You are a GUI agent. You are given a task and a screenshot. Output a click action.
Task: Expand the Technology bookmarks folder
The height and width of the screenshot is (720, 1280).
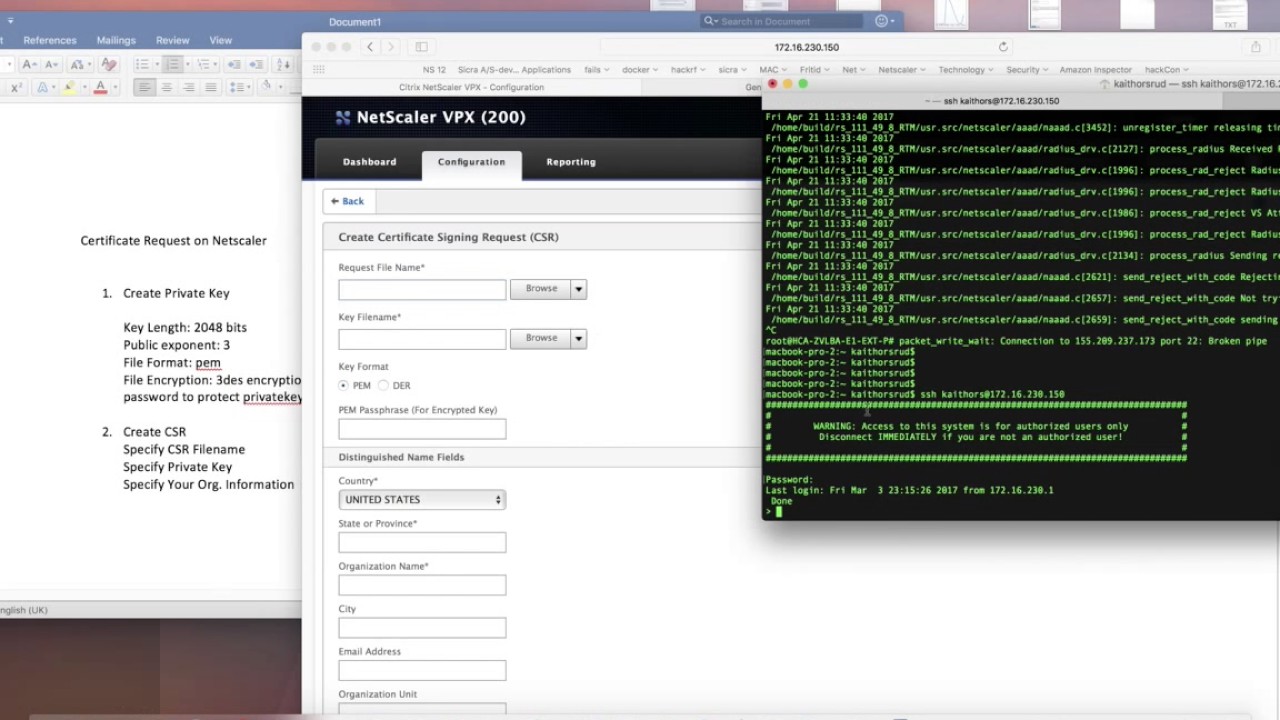966,70
